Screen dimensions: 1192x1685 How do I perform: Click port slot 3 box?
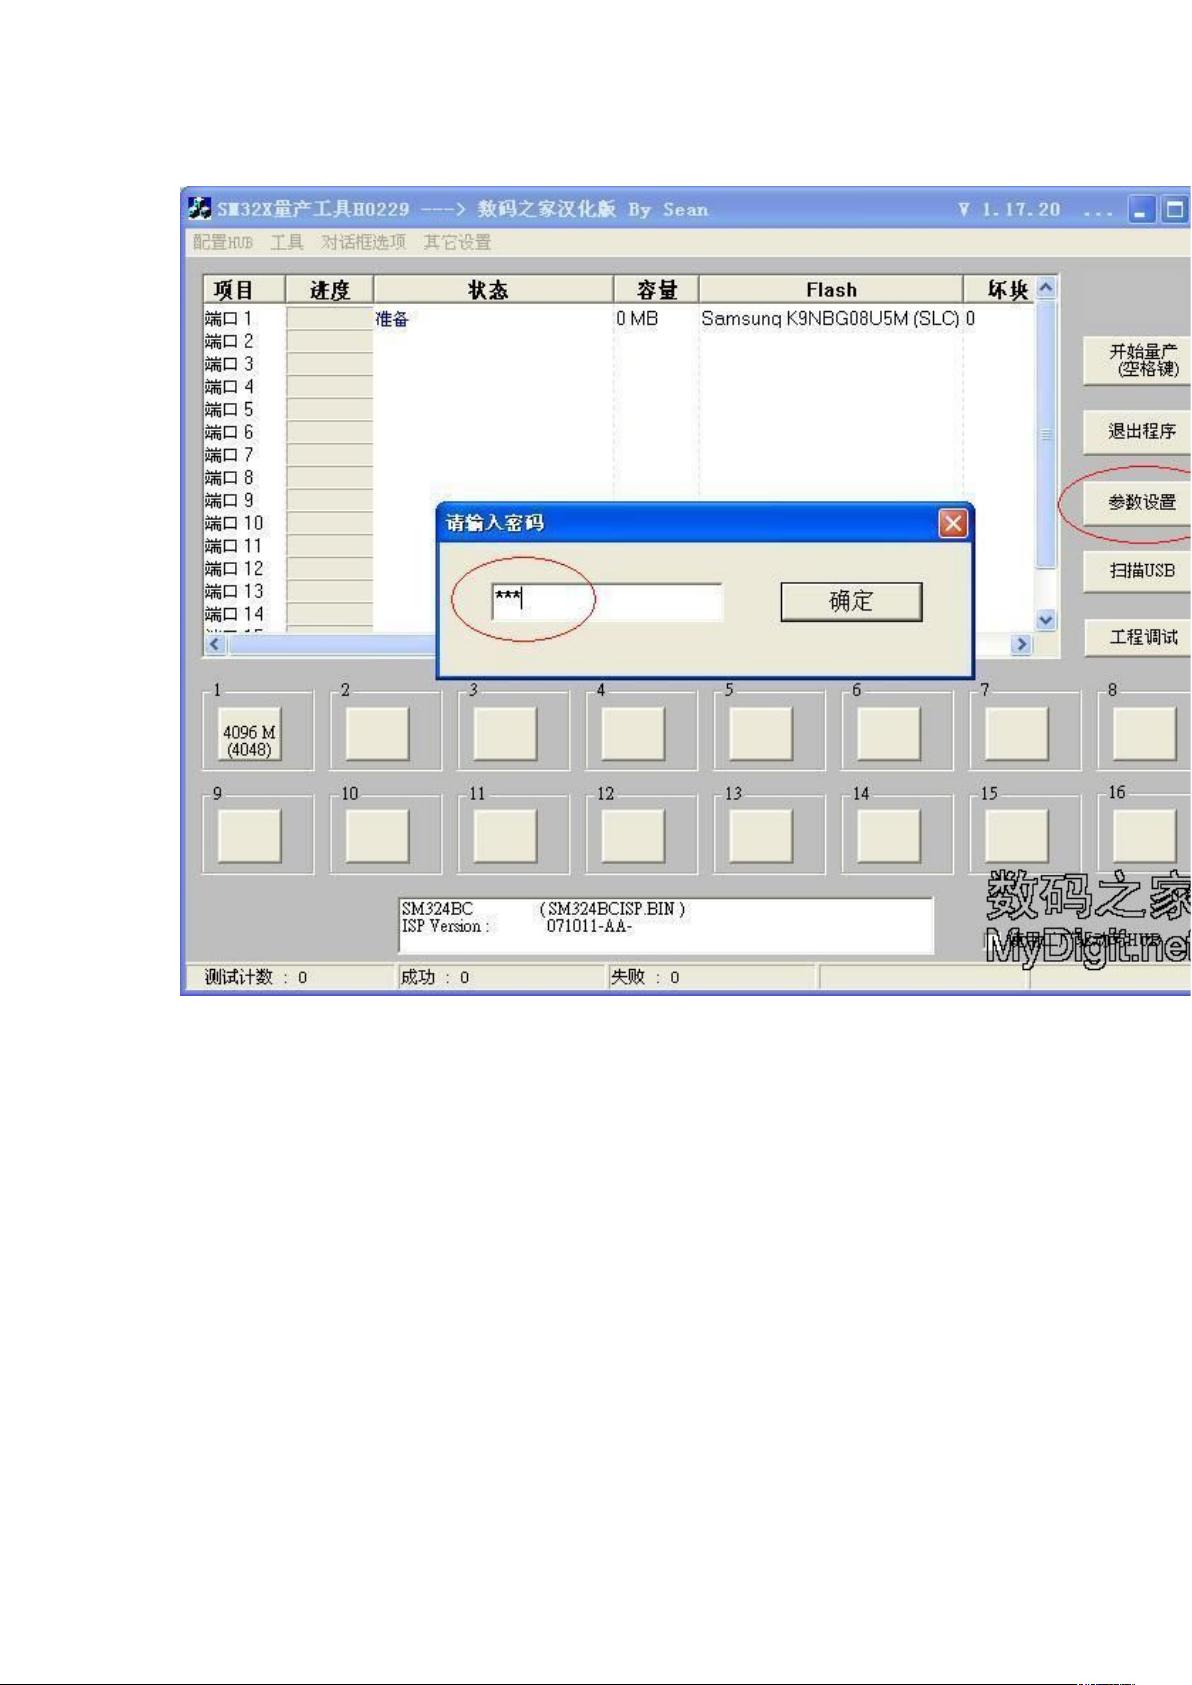[505, 735]
